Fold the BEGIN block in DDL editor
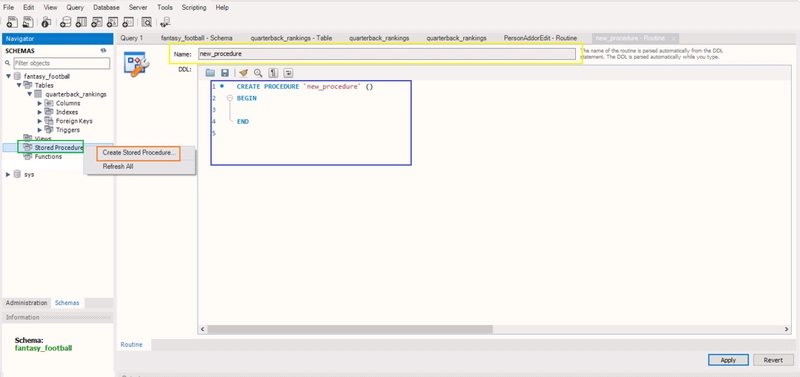The height and width of the screenshot is (377, 800). tap(230, 98)
